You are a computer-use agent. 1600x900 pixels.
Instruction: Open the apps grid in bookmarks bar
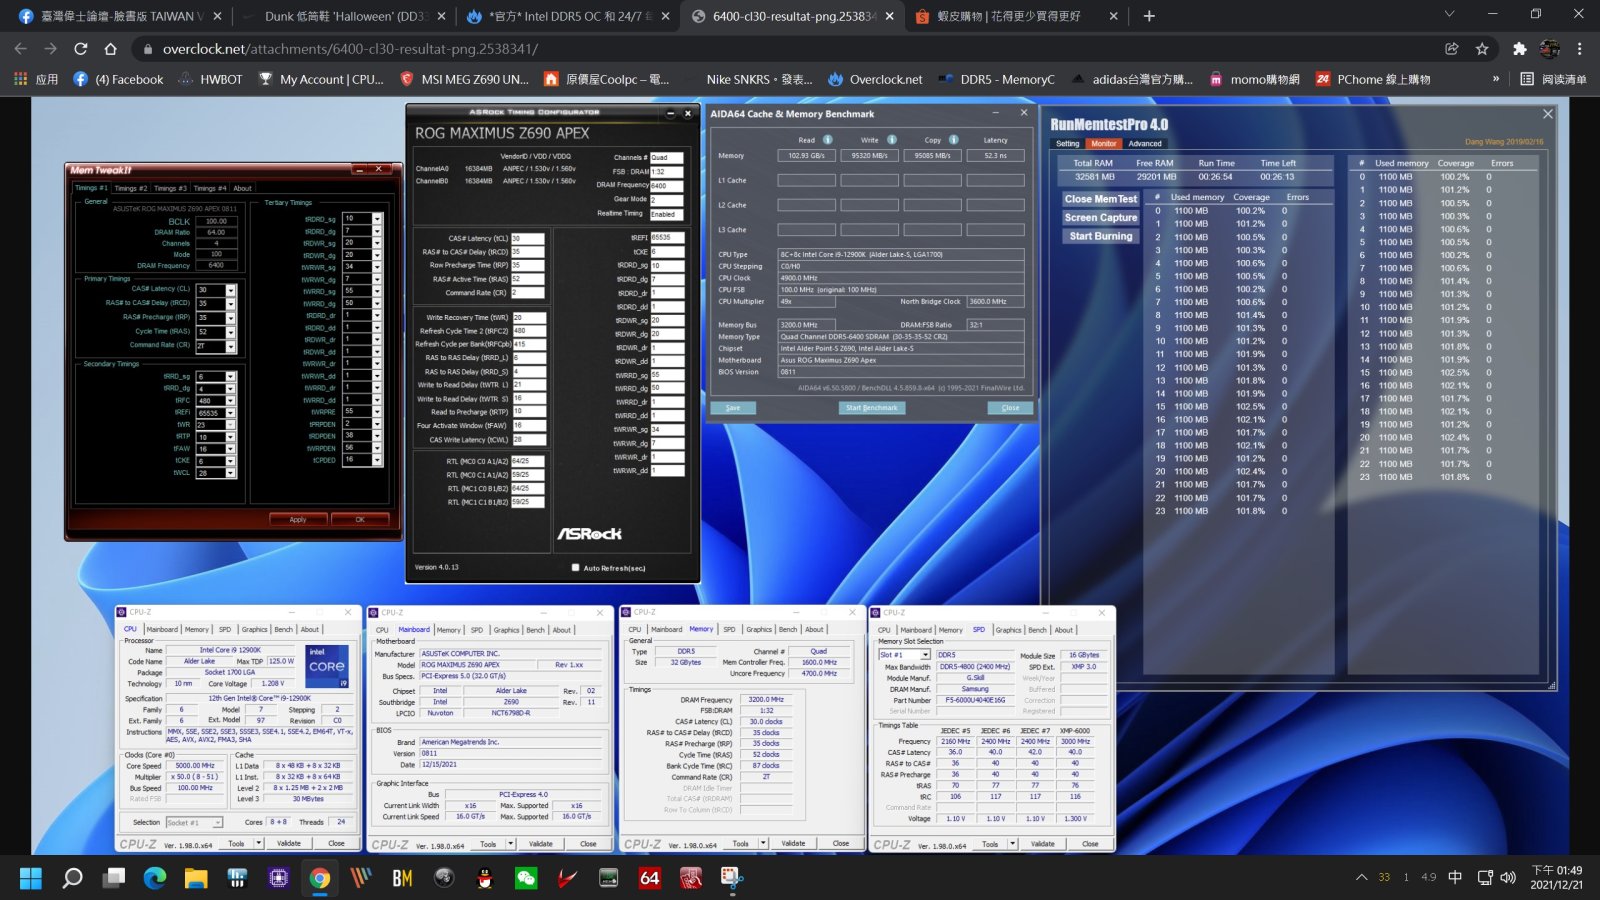20,79
